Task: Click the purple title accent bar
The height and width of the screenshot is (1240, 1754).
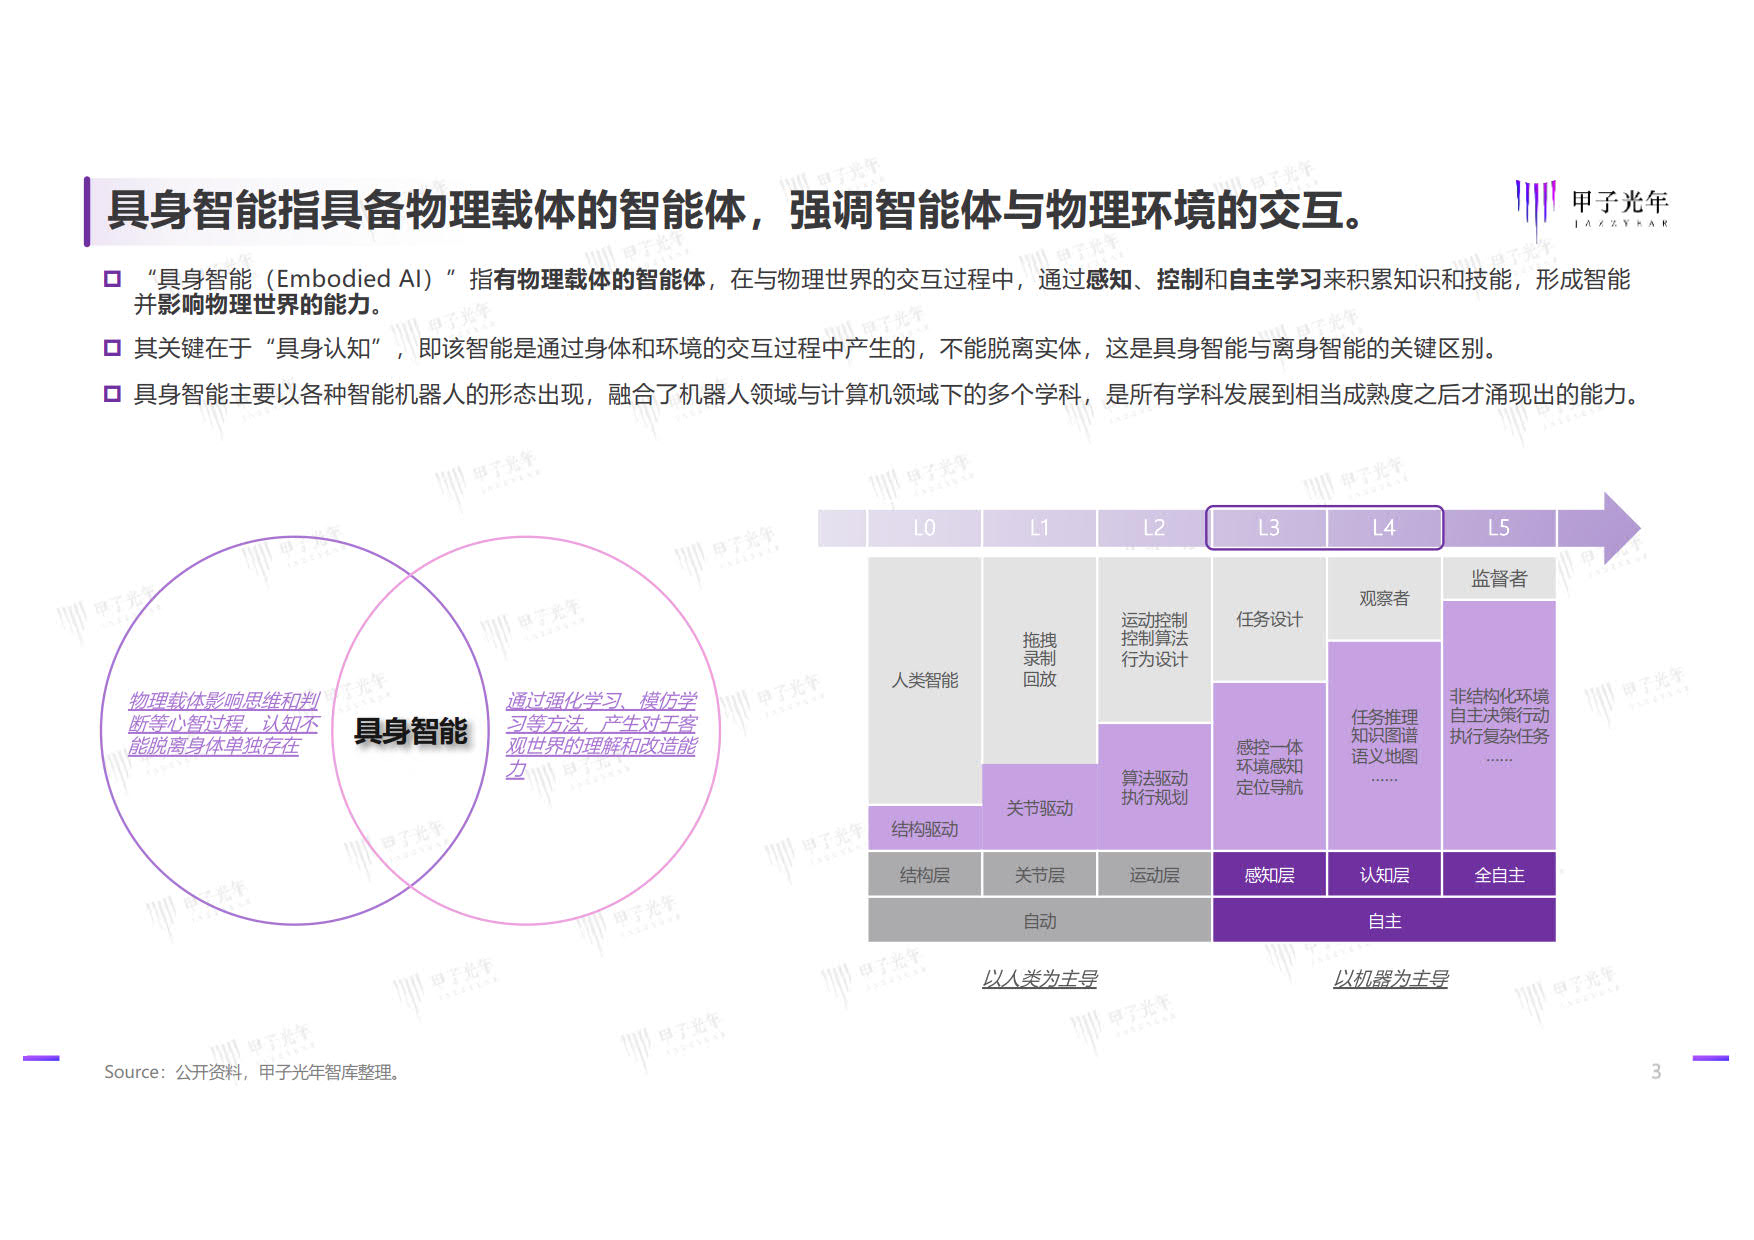Action: [x=87, y=211]
